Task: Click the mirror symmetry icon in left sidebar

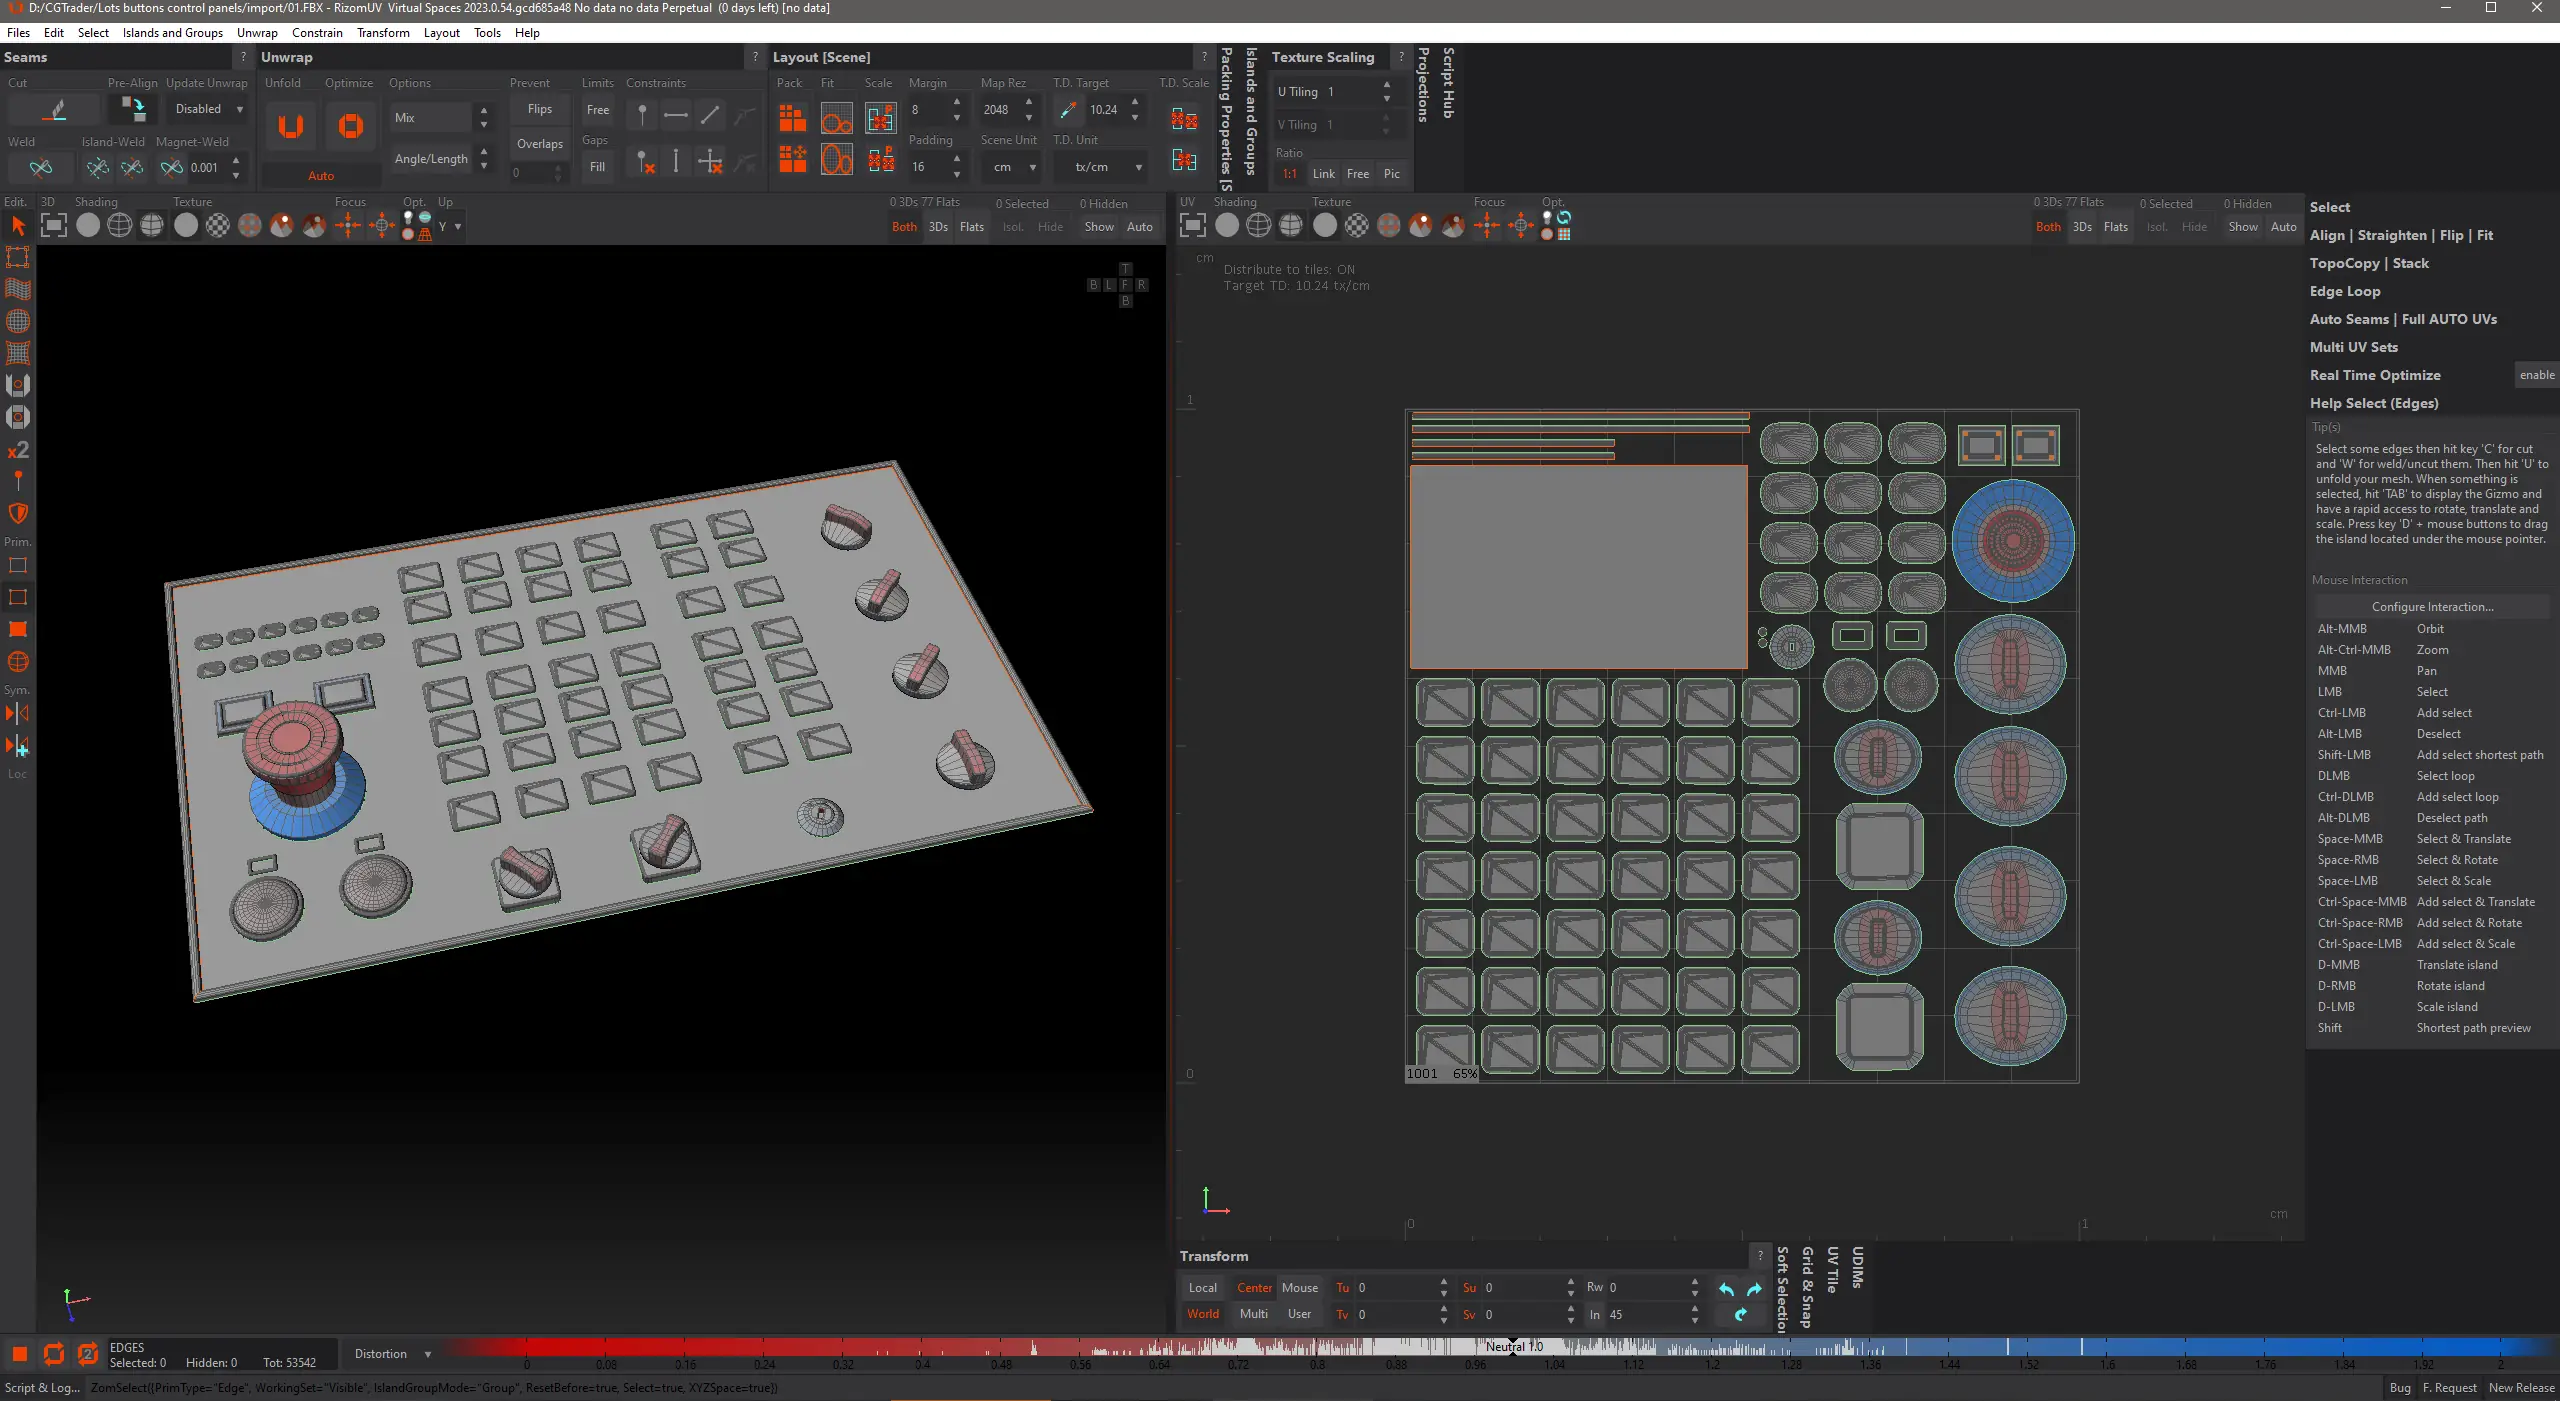Action: (18, 713)
